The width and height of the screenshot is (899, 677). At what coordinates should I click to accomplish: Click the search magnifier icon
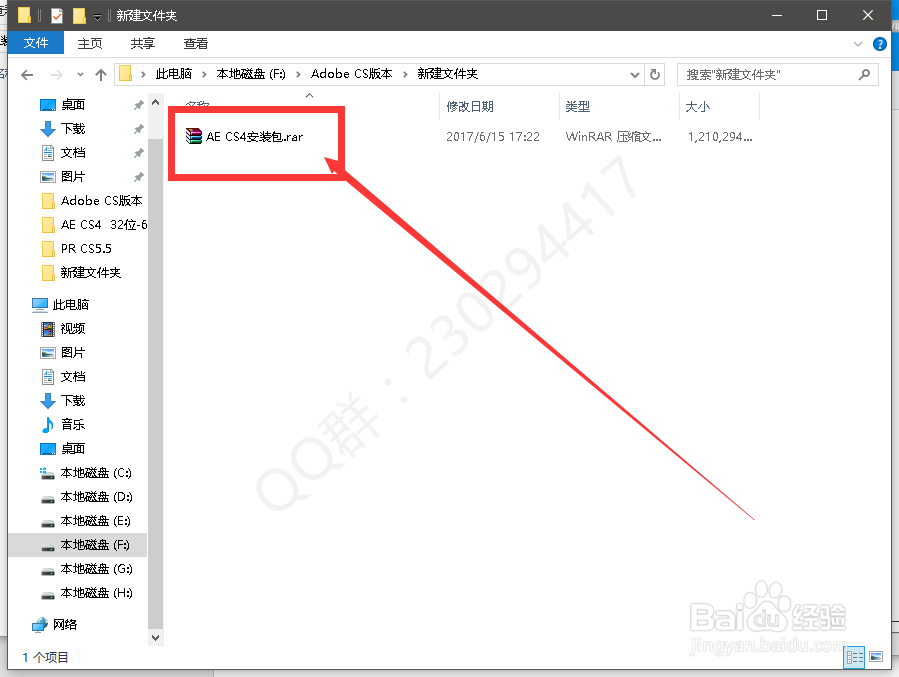pyautogui.click(x=864, y=75)
